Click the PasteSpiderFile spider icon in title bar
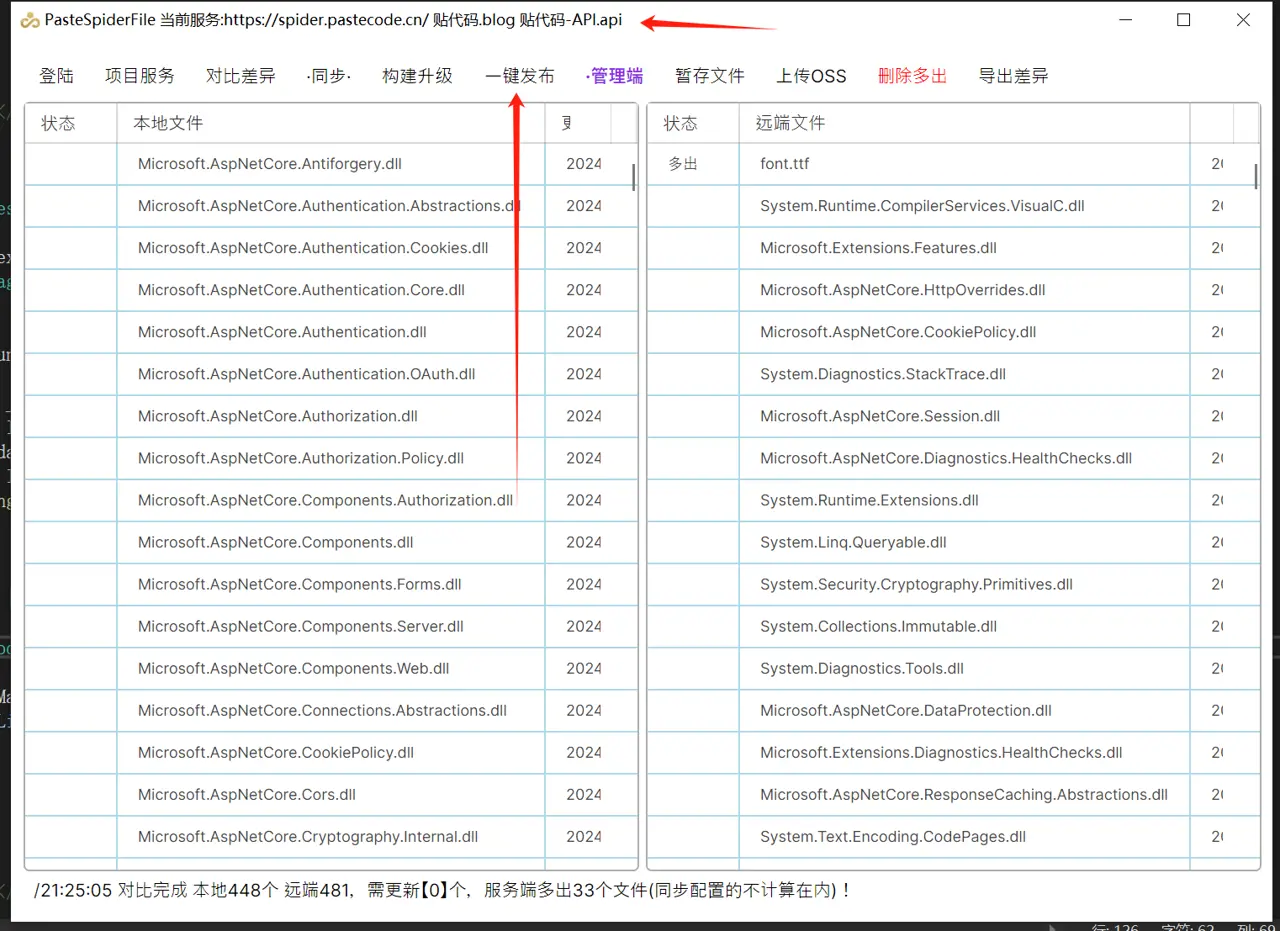 (x=28, y=19)
